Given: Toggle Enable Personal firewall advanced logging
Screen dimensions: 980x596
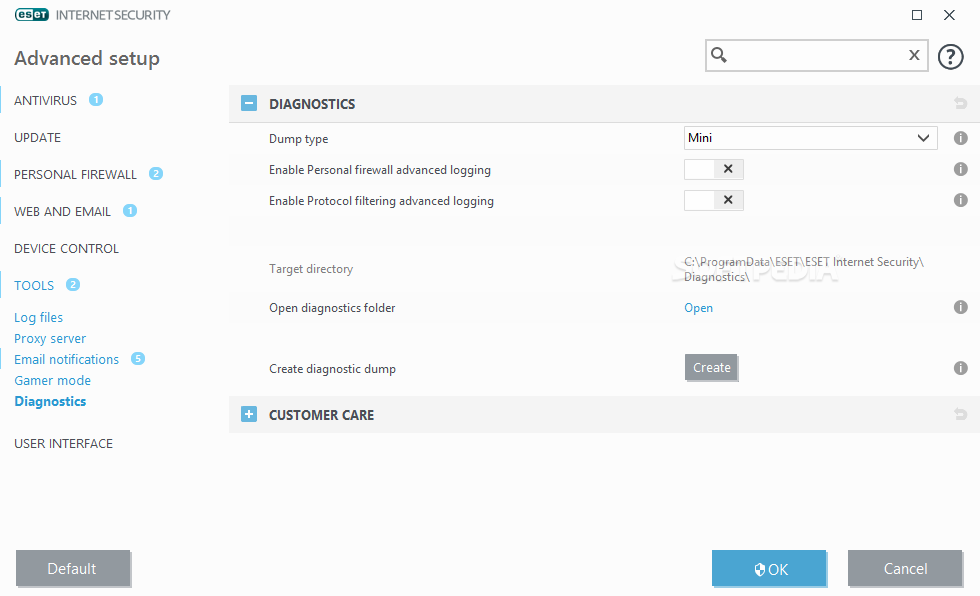Looking at the screenshot, I should coord(714,169).
